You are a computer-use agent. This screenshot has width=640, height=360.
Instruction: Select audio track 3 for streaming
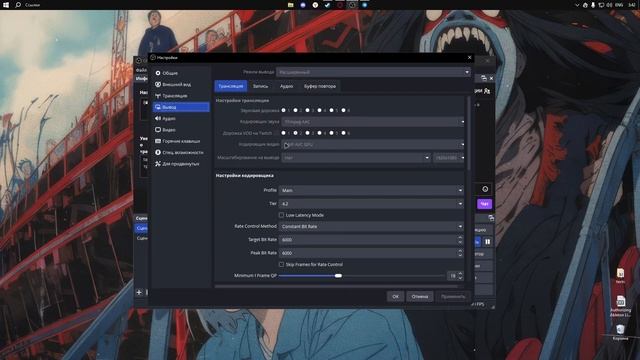point(307,110)
